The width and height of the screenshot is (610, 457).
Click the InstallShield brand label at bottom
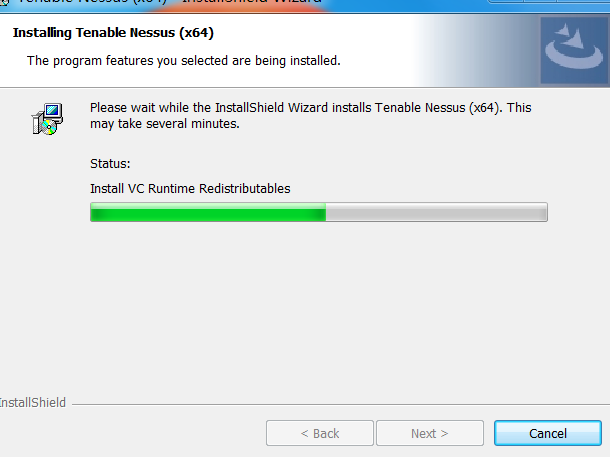[33, 403]
